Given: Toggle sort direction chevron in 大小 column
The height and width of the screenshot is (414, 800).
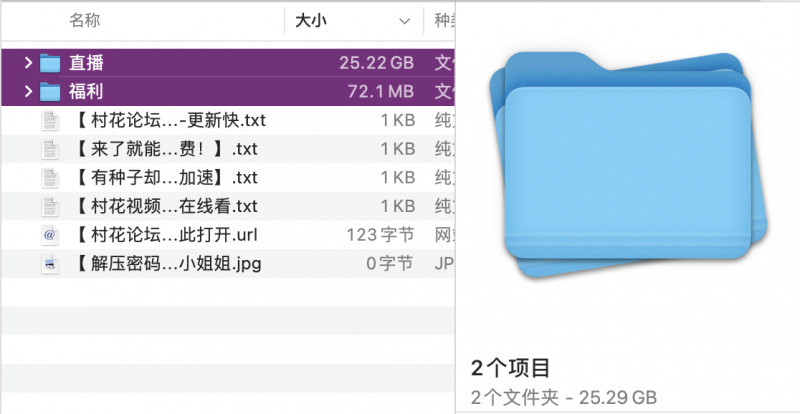Looking at the screenshot, I should pos(404,20).
